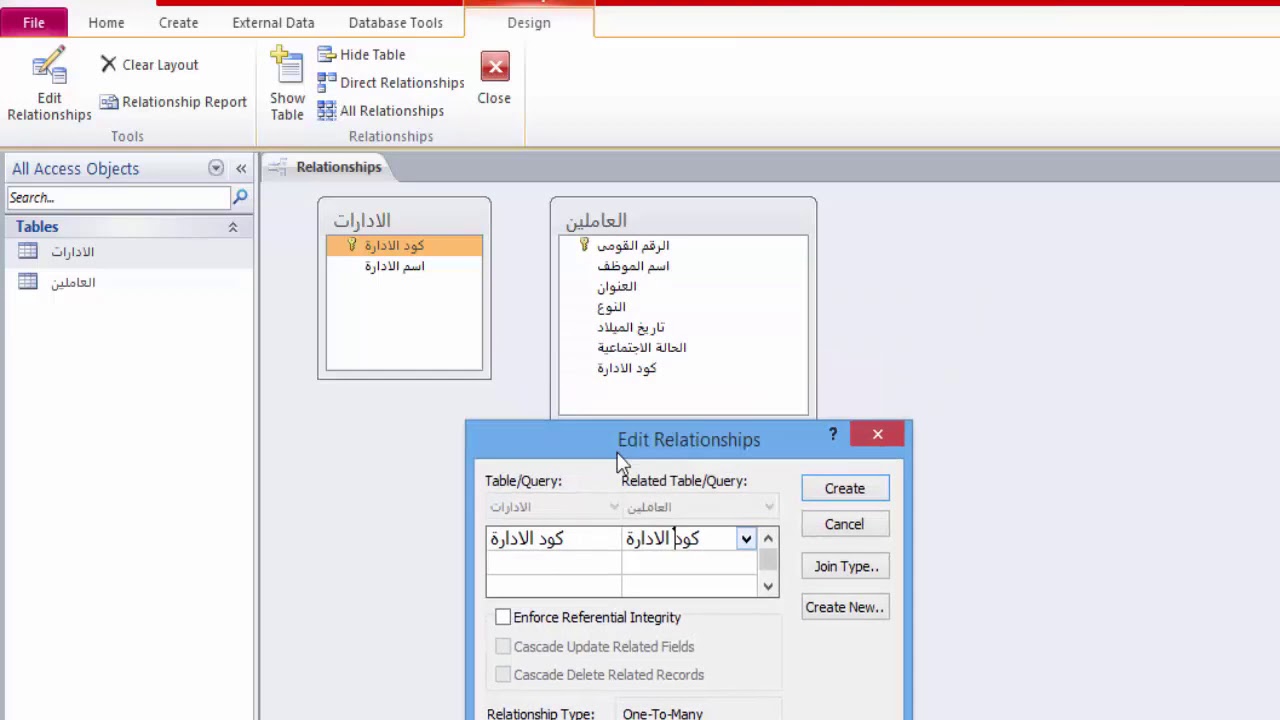Switch to the Home tab
The image size is (1280, 720).
[x=106, y=22]
